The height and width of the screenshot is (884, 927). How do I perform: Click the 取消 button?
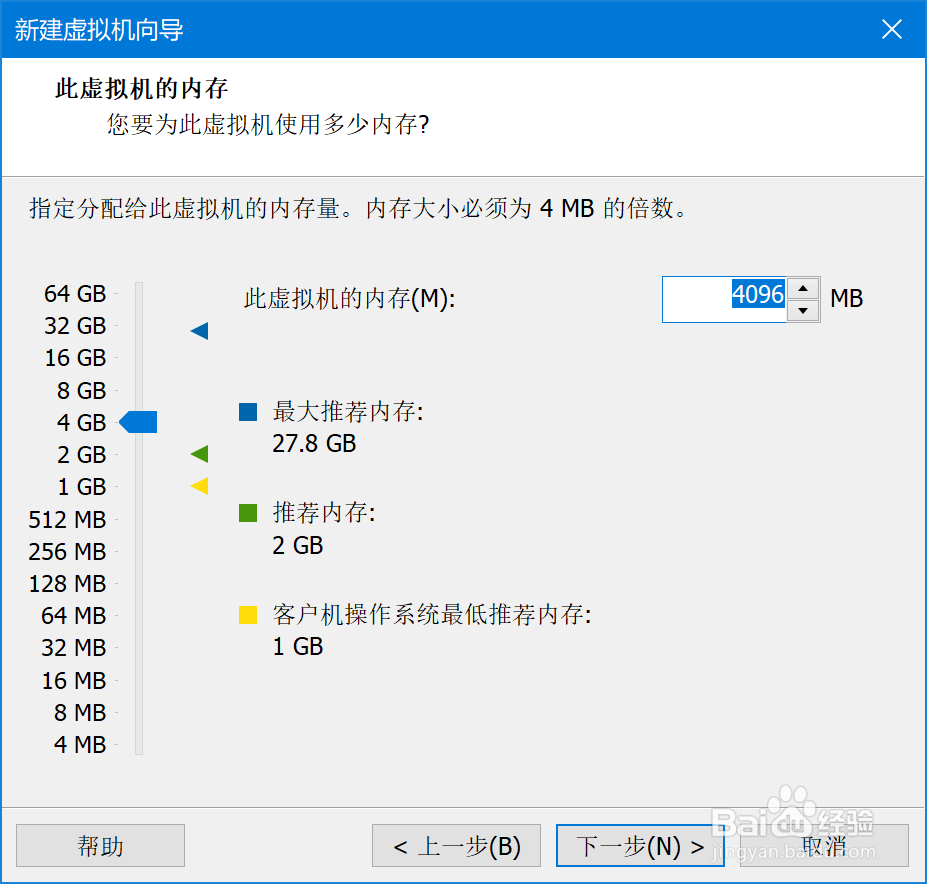click(824, 846)
